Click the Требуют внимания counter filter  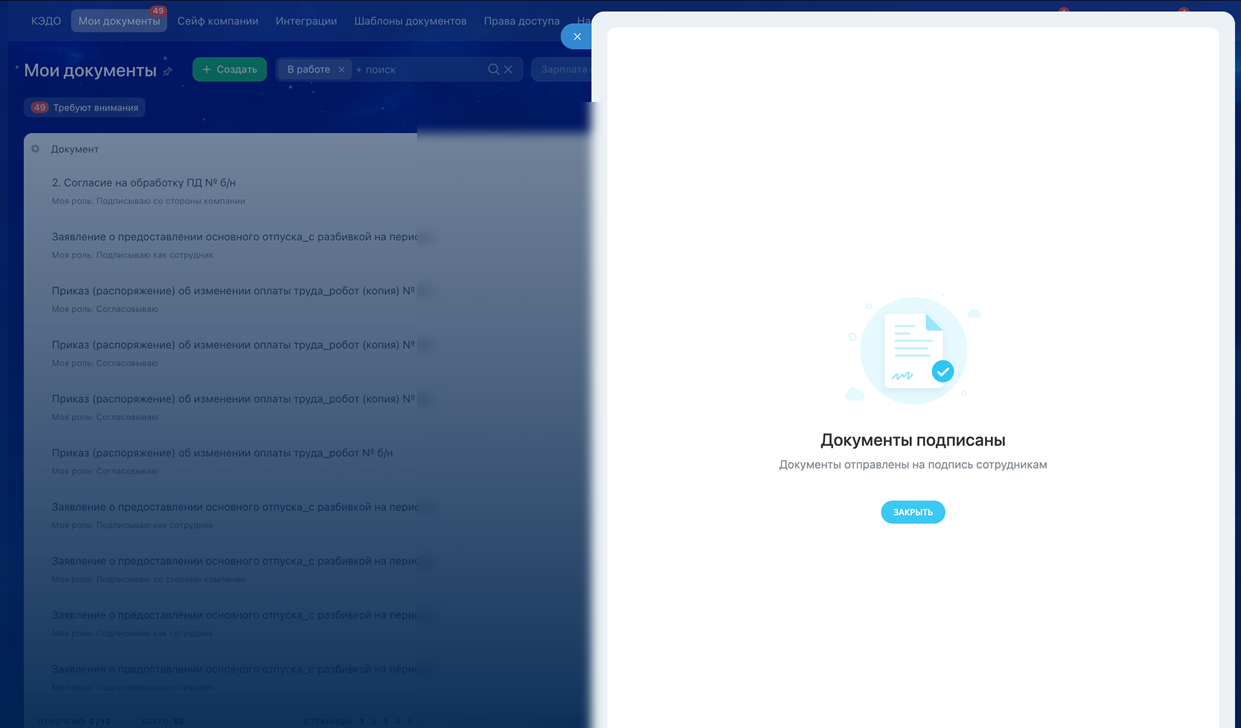click(x=85, y=107)
